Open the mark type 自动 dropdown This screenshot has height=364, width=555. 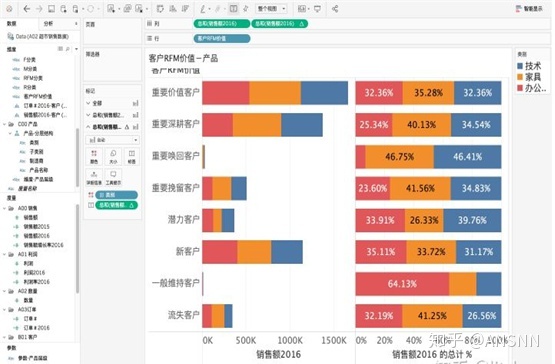pos(113,140)
